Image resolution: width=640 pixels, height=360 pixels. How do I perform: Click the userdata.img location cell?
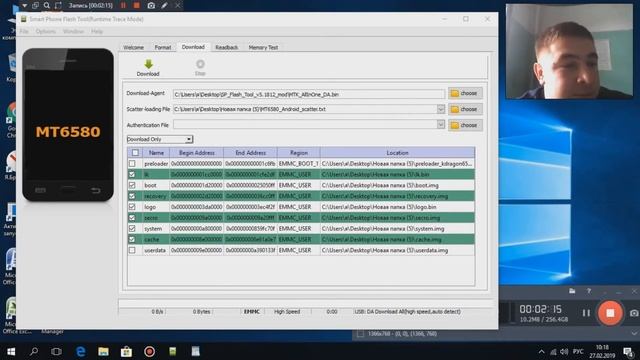coord(398,250)
